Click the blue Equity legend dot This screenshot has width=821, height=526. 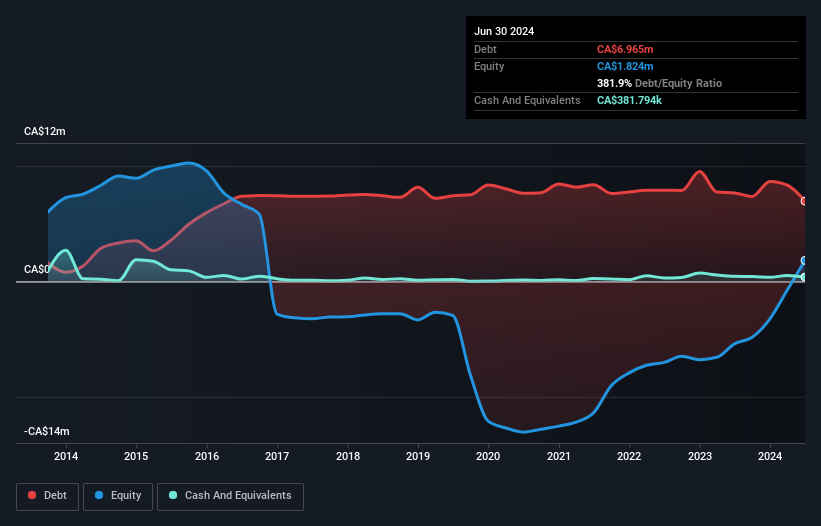tap(99, 495)
